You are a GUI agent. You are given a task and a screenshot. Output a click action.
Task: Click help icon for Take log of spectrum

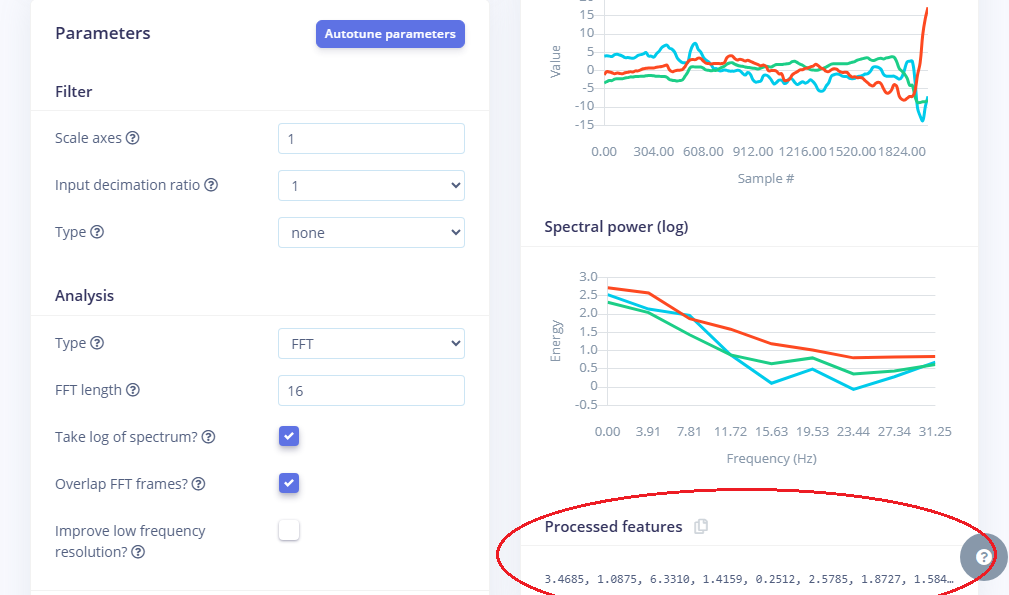coord(208,437)
